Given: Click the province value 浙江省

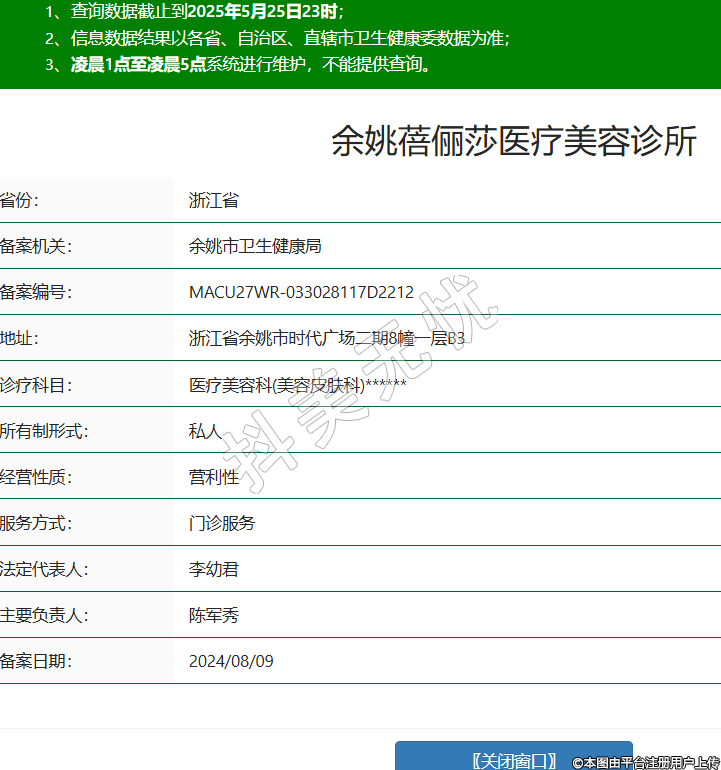Looking at the screenshot, I should 214,200.
